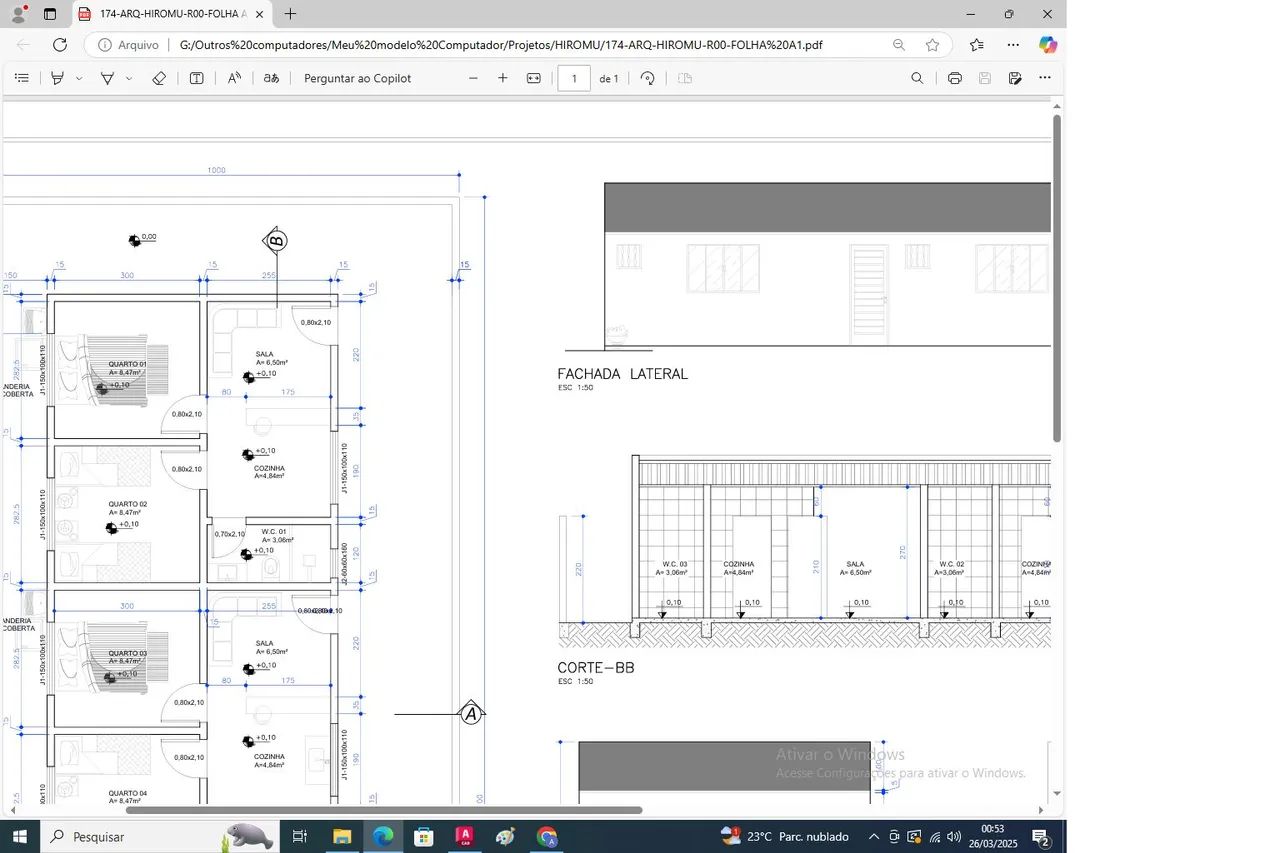Click the add text box tool
1280x853 pixels.
(x=197, y=78)
